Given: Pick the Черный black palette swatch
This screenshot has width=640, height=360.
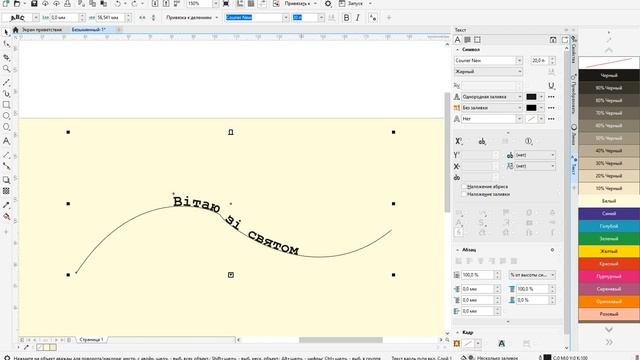Looking at the screenshot, I should (x=609, y=75).
